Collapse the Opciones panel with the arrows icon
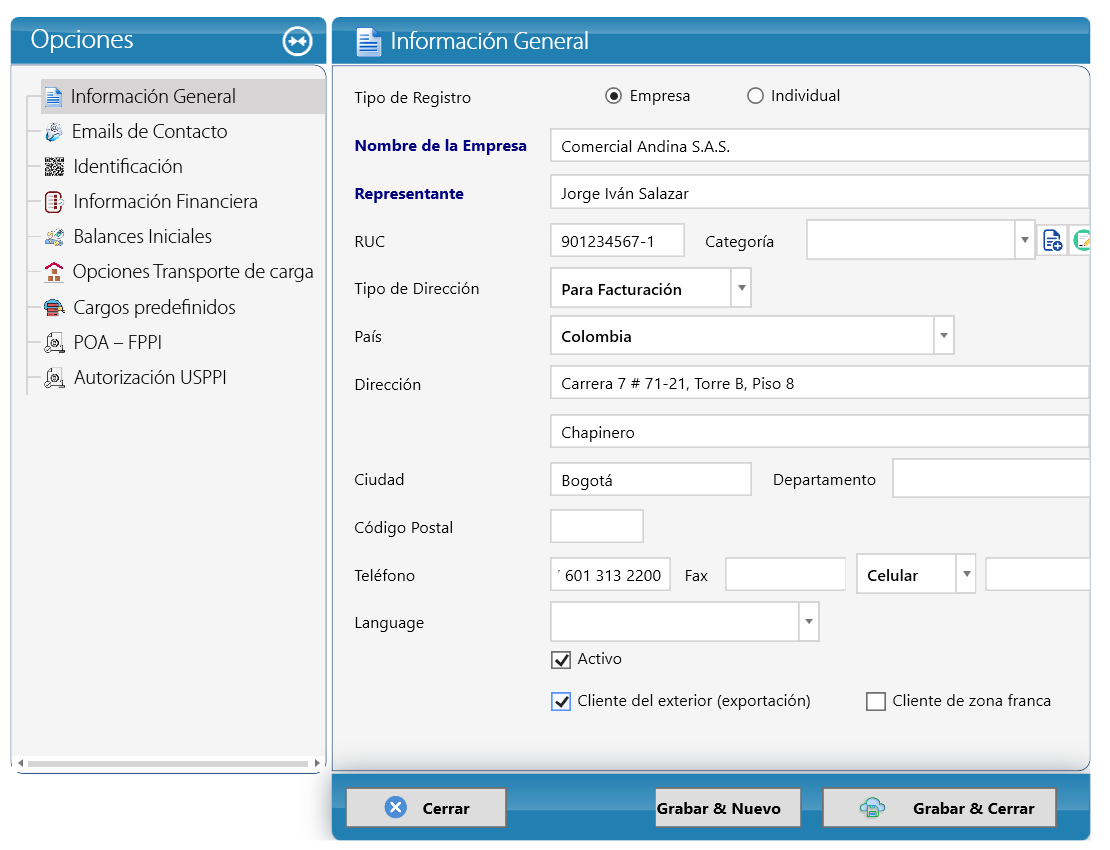The image size is (1110, 850). click(297, 41)
